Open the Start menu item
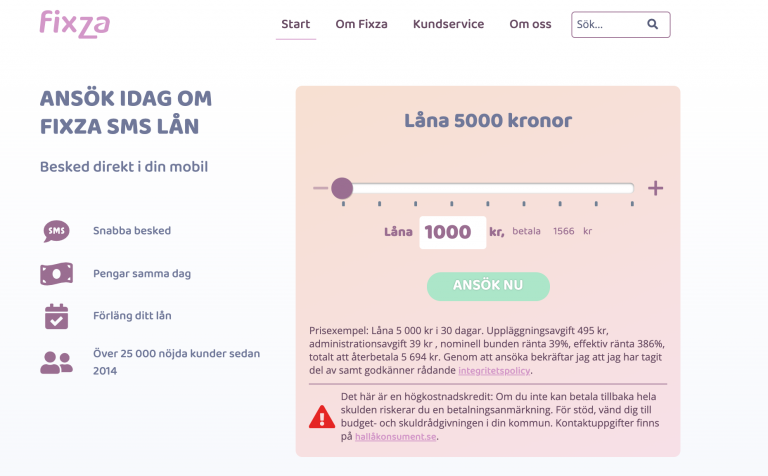Viewport: 768px width, 476px height. pyautogui.click(x=295, y=25)
